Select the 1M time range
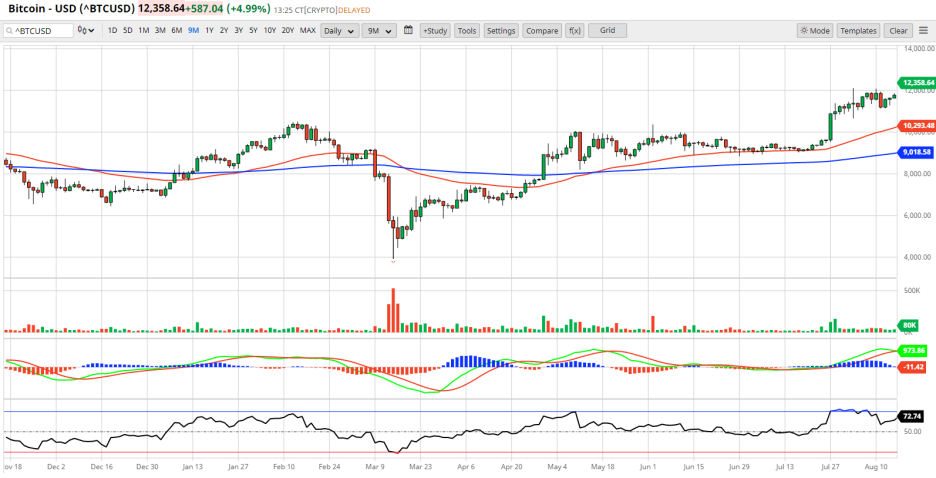Screen dimensions: 936x478 point(144,30)
